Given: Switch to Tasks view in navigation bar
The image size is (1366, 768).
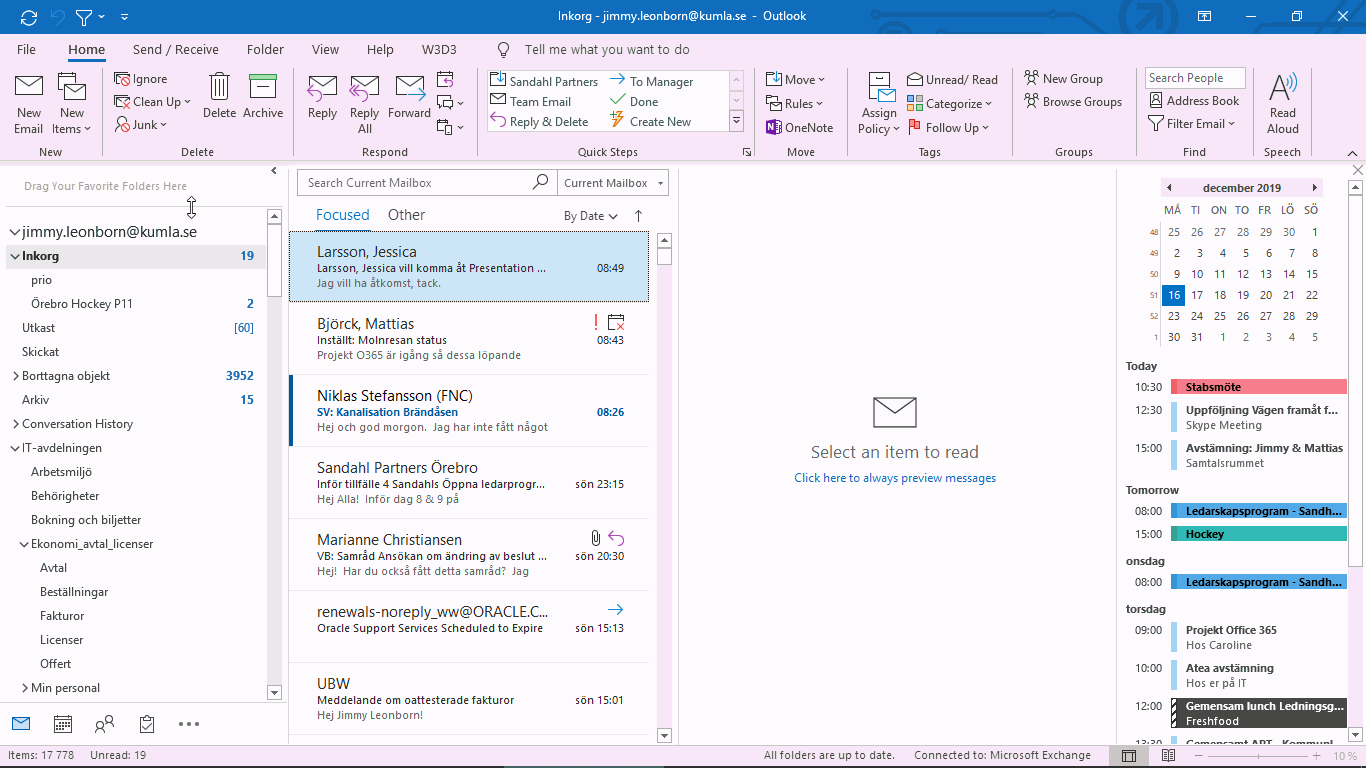Looking at the screenshot, I should tap(147, 724).
